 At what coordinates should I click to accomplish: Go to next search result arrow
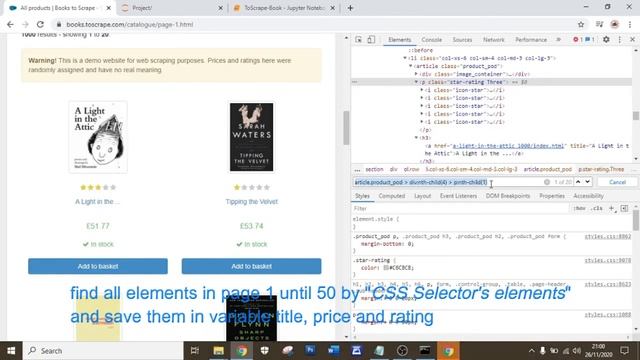click(x=587, y=182)
